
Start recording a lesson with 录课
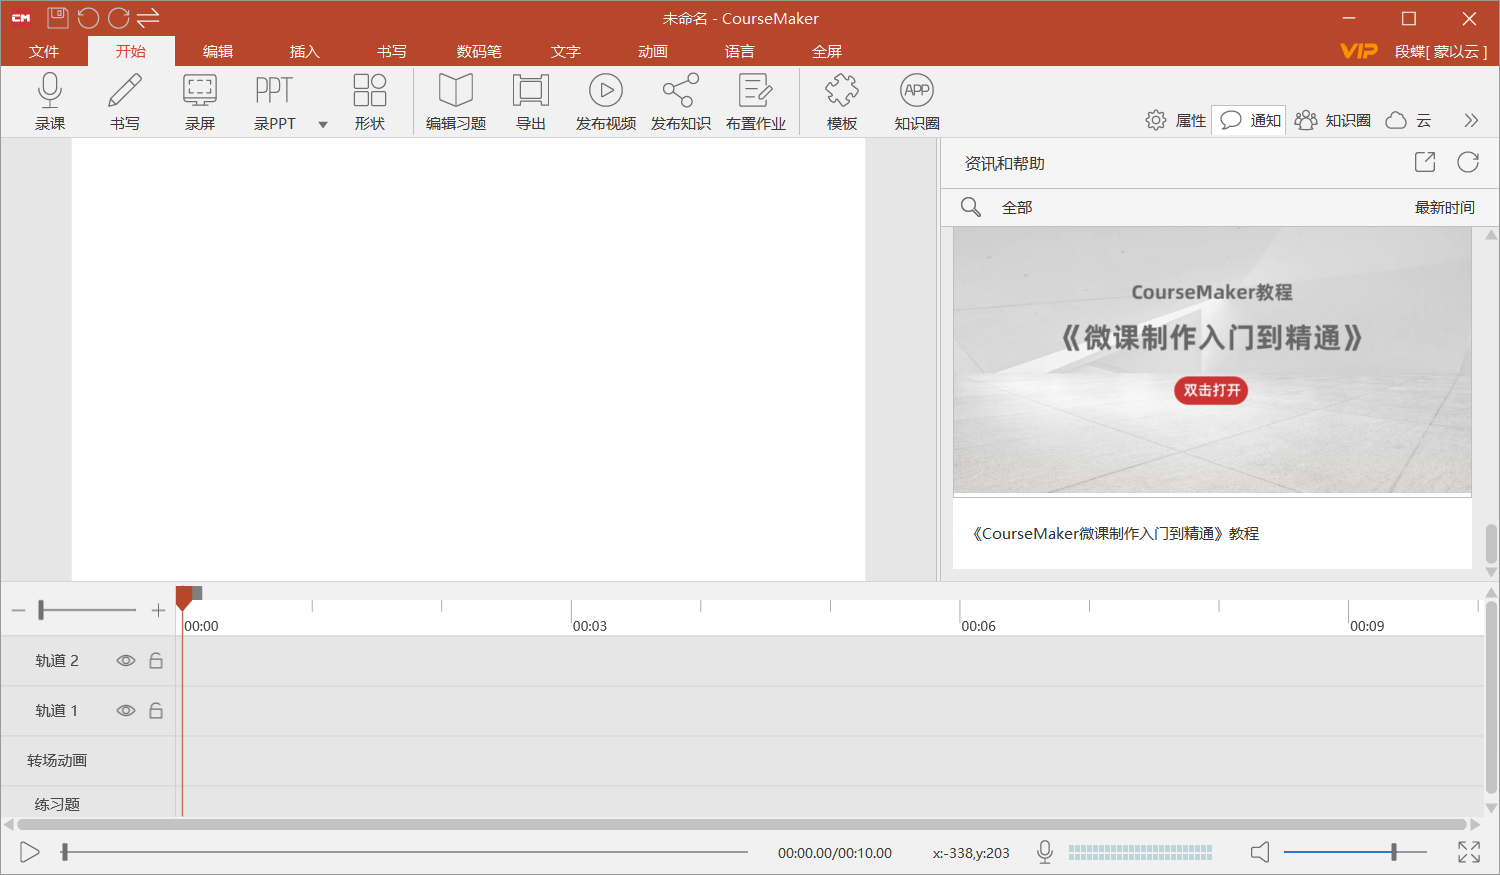click(x=50, y=101)
